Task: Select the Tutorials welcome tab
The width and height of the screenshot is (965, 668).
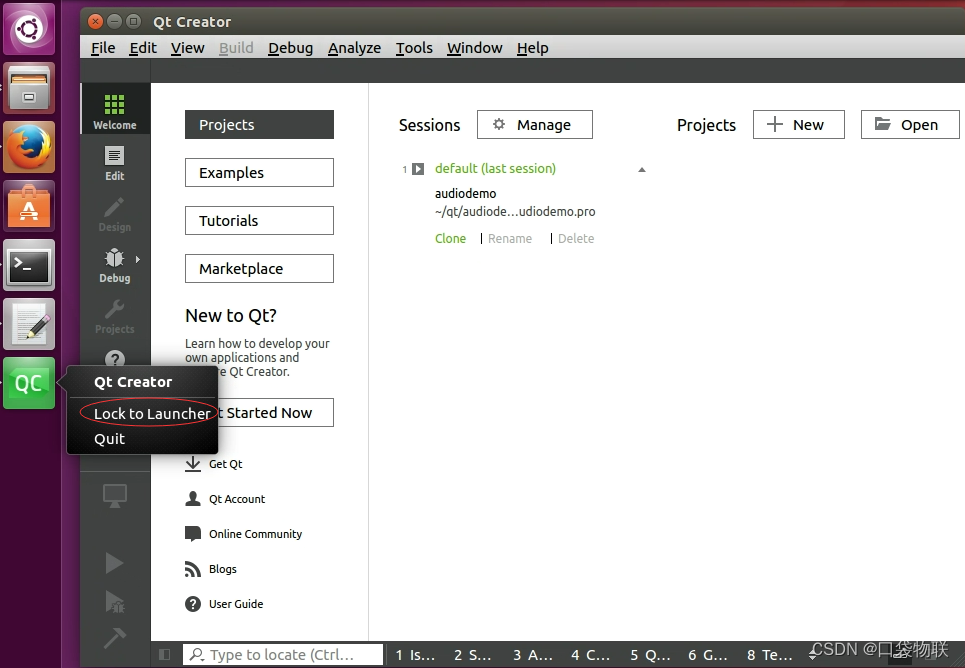Action: coord(259,220)
